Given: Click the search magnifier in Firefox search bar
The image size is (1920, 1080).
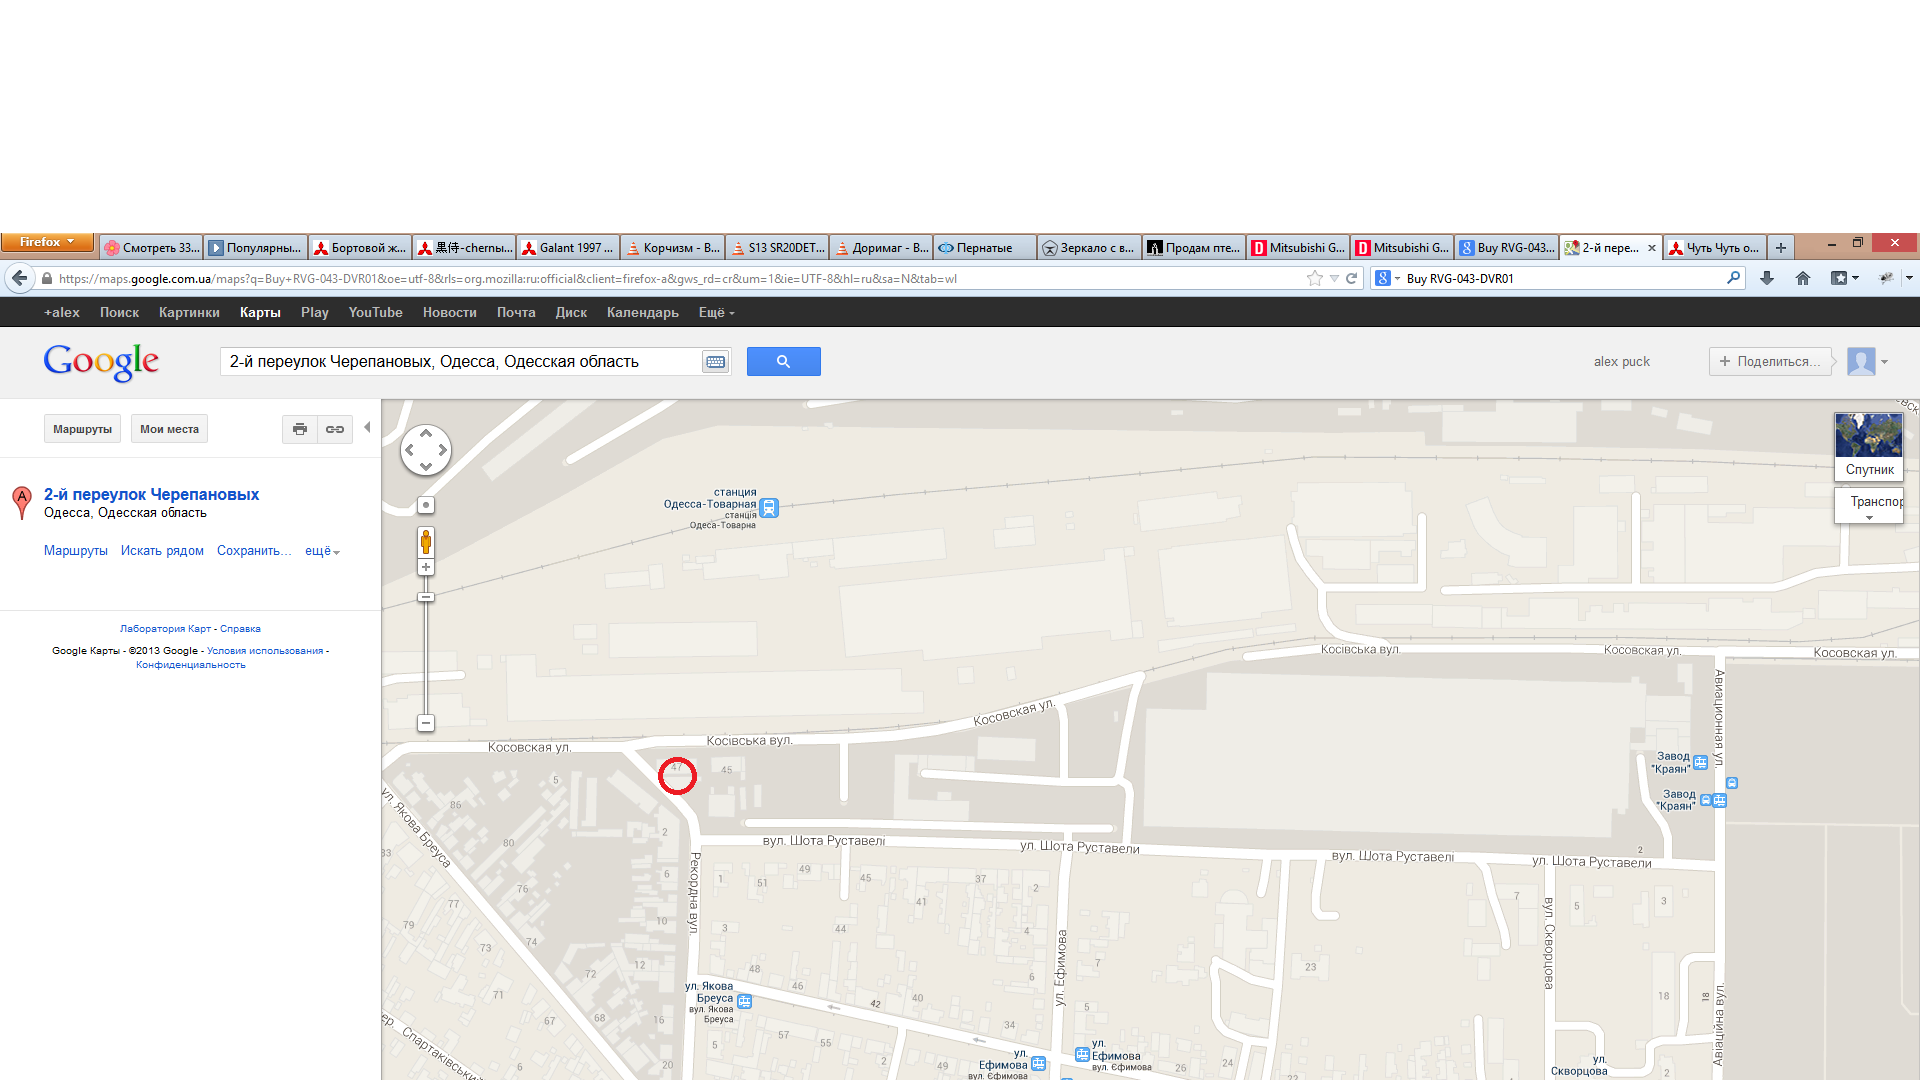Looking at the screenshot, I should coord(1733,278).
